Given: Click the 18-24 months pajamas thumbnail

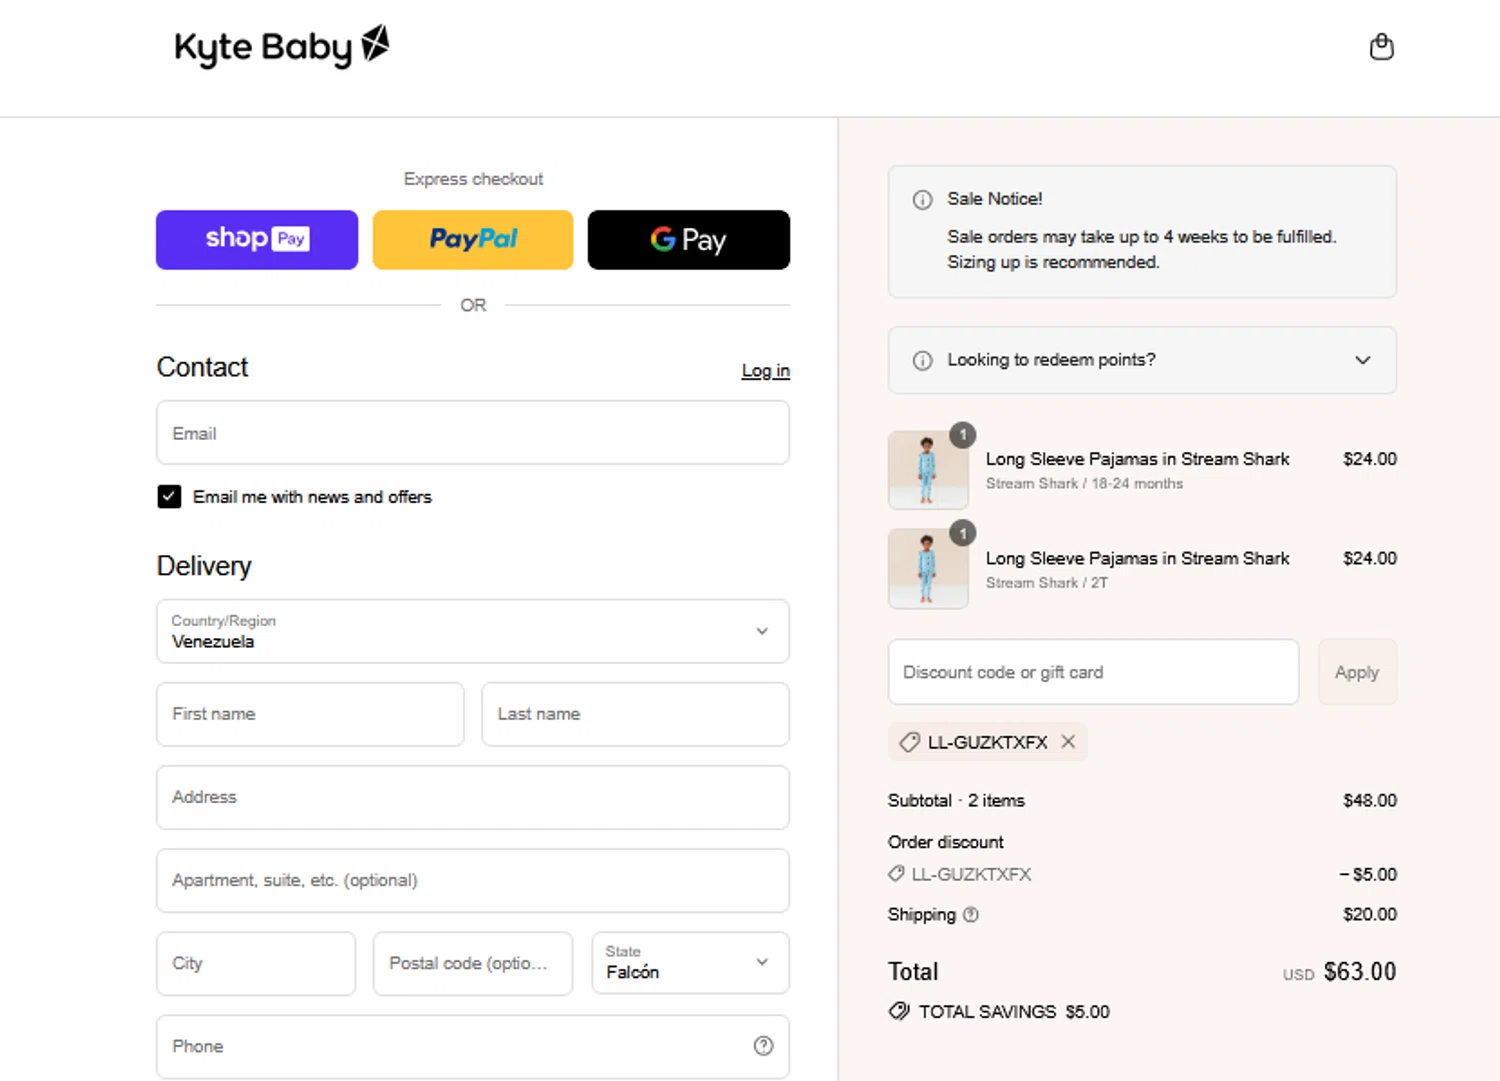Looking at the screenshot, I should (x=928, y=470).
